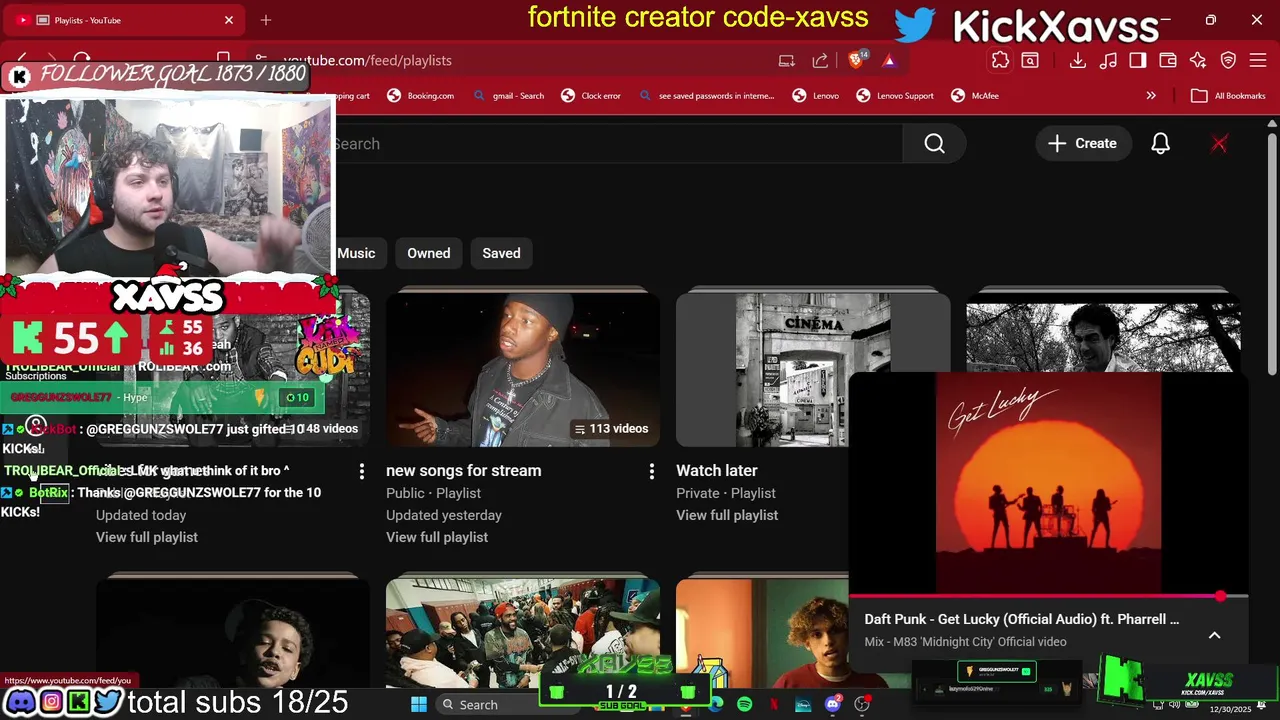Viewport: 1280px width, 720px height.
Task: Expand the Daft Punk miniplayer chevron
Action: coord(1214,635)
